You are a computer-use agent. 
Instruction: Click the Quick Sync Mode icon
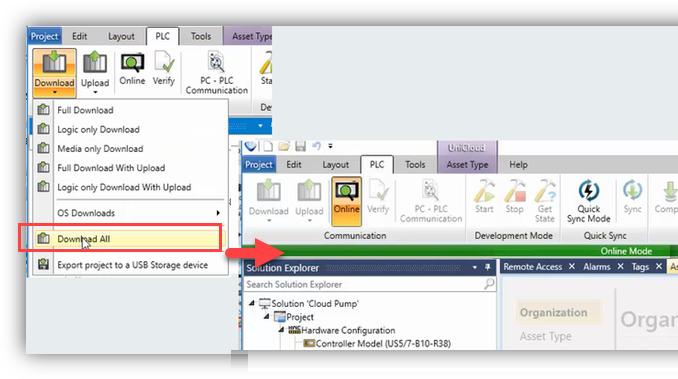(x=588, y=201)
